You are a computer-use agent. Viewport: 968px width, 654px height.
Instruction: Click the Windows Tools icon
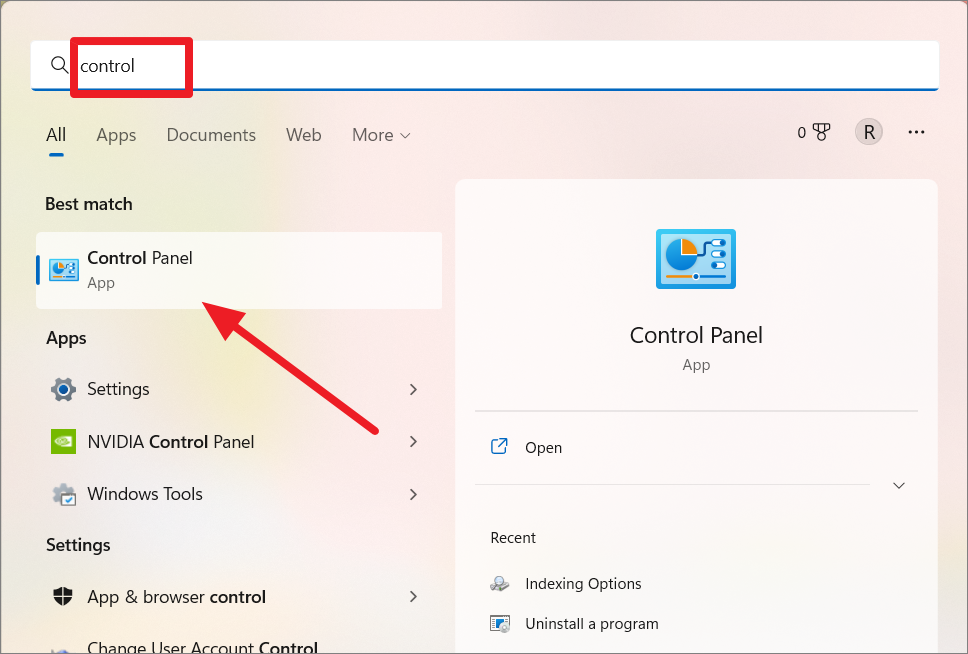click(x=64, y=495)
